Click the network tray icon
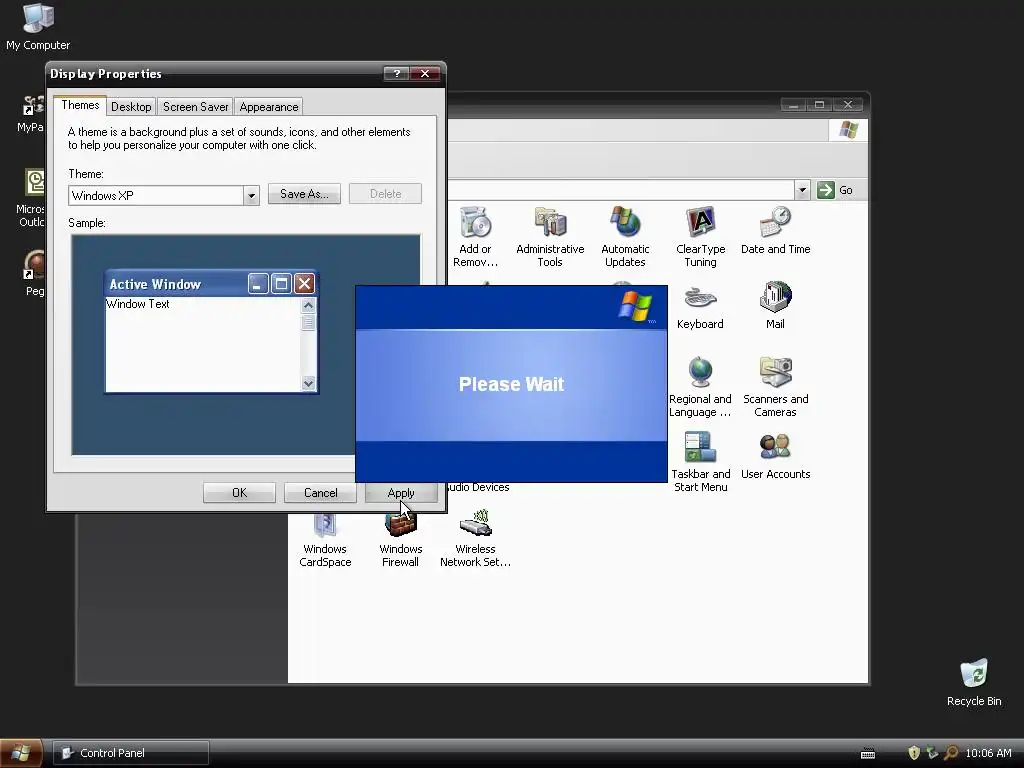Screen dimensions: 1024x768 932,753
